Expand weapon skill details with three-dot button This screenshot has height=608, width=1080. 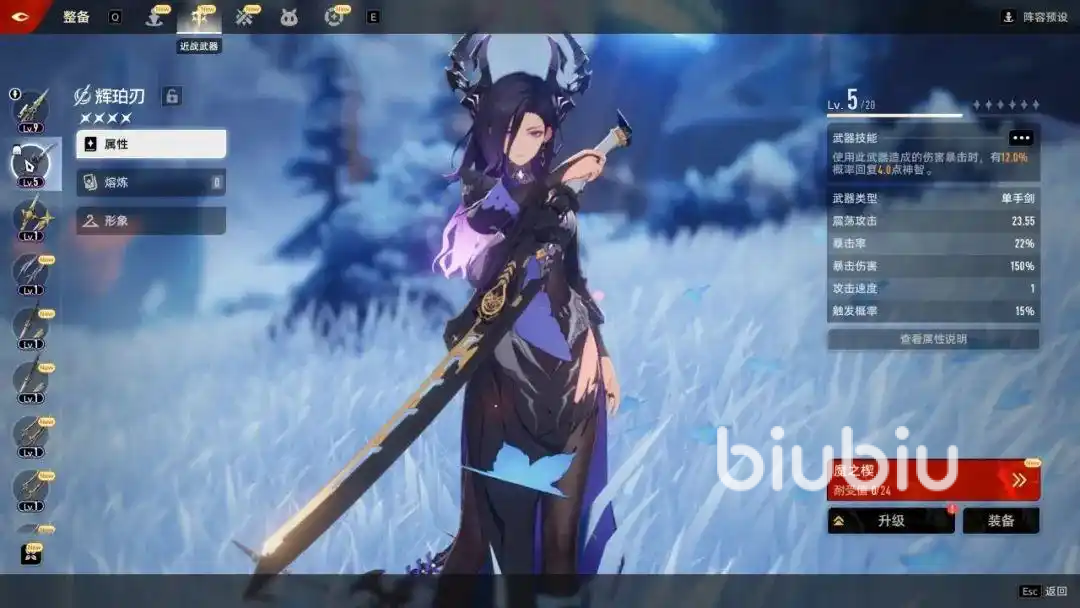coord(1020,138)
